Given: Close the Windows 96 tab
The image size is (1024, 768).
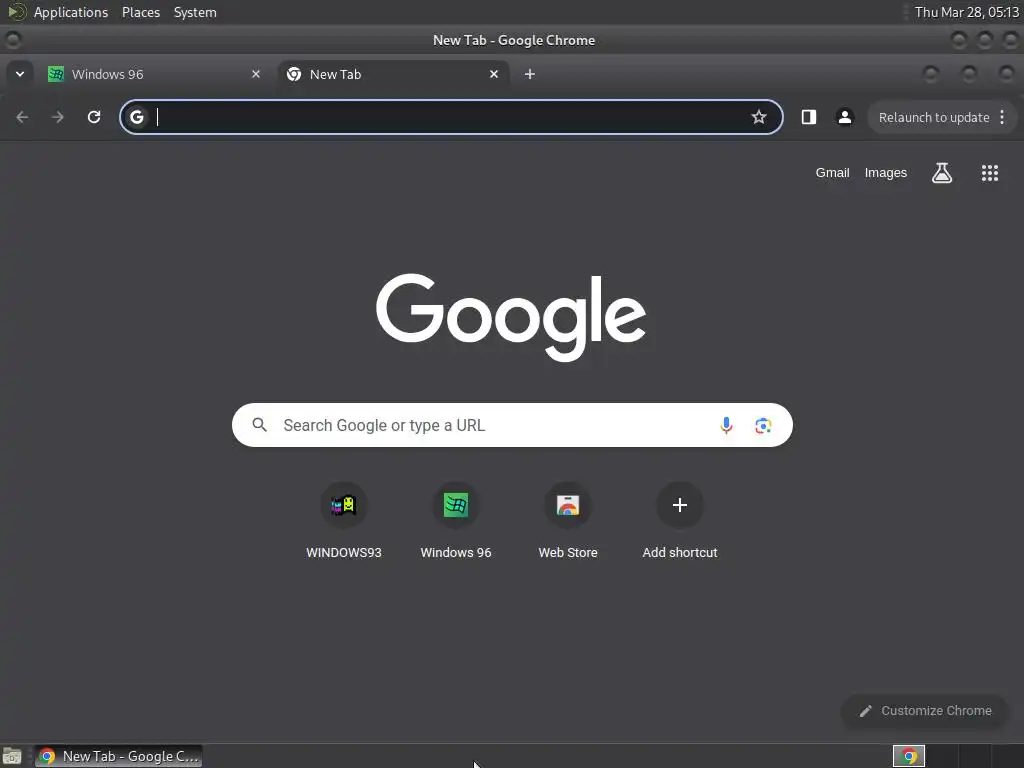Looking at the screenshot, I should (x=256, y=74).
